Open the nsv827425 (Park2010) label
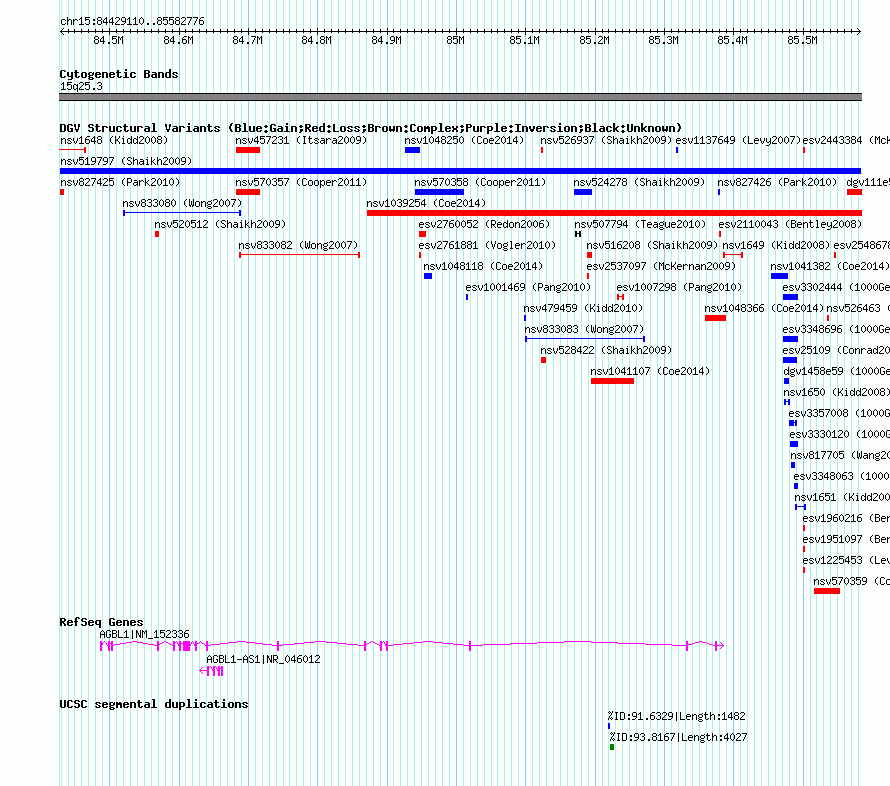The image size is (890, 786). tap(120, 182)
